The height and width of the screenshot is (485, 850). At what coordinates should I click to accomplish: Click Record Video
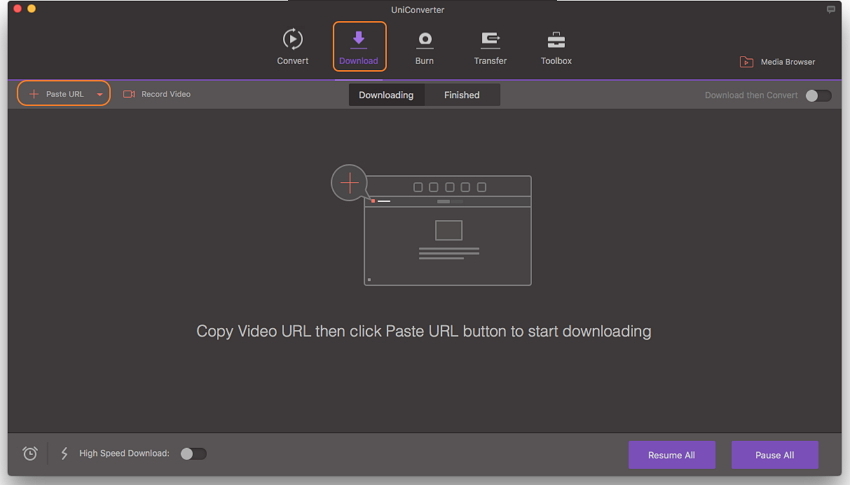click(x=157, y=94)
